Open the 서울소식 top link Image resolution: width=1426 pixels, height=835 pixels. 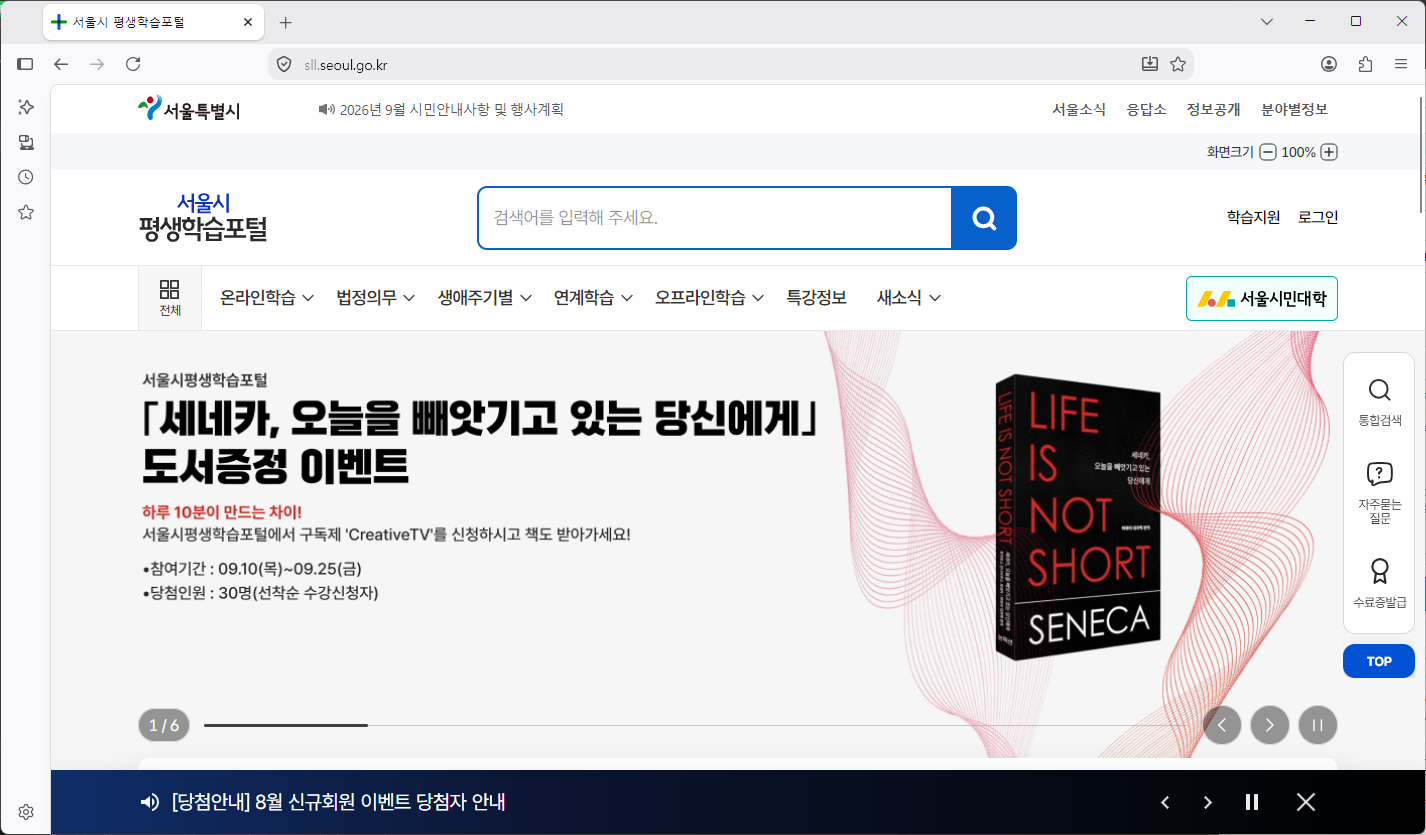(1079, 109)
